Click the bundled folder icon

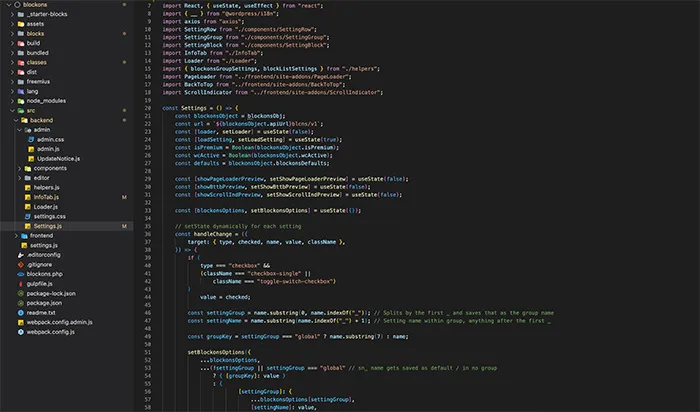coord(21,53)
